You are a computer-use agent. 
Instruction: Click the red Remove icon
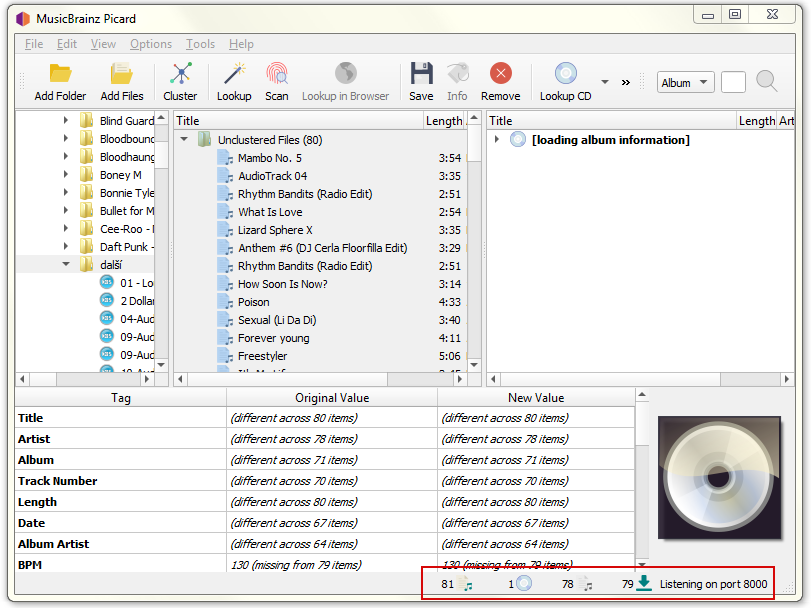click(x=501, y=73)
